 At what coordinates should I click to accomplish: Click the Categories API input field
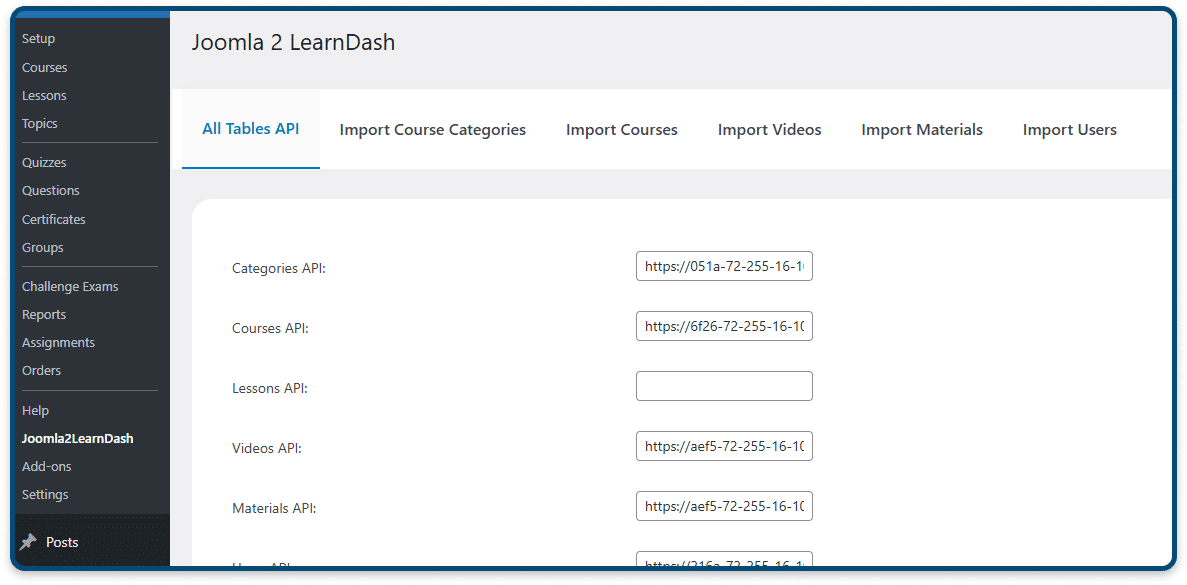(x=724, y=266)
